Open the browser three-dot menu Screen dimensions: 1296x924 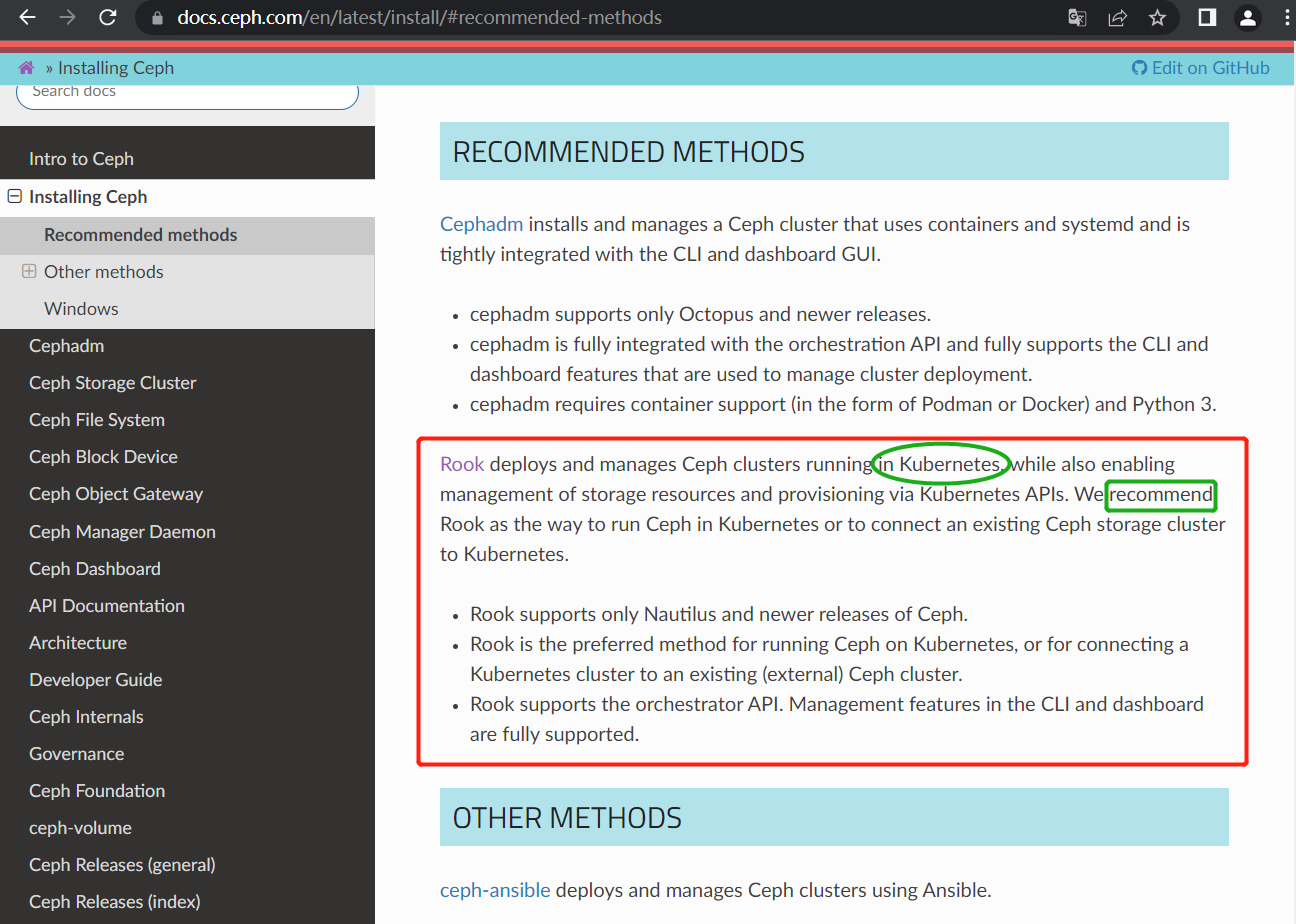tap(1284, 18)
